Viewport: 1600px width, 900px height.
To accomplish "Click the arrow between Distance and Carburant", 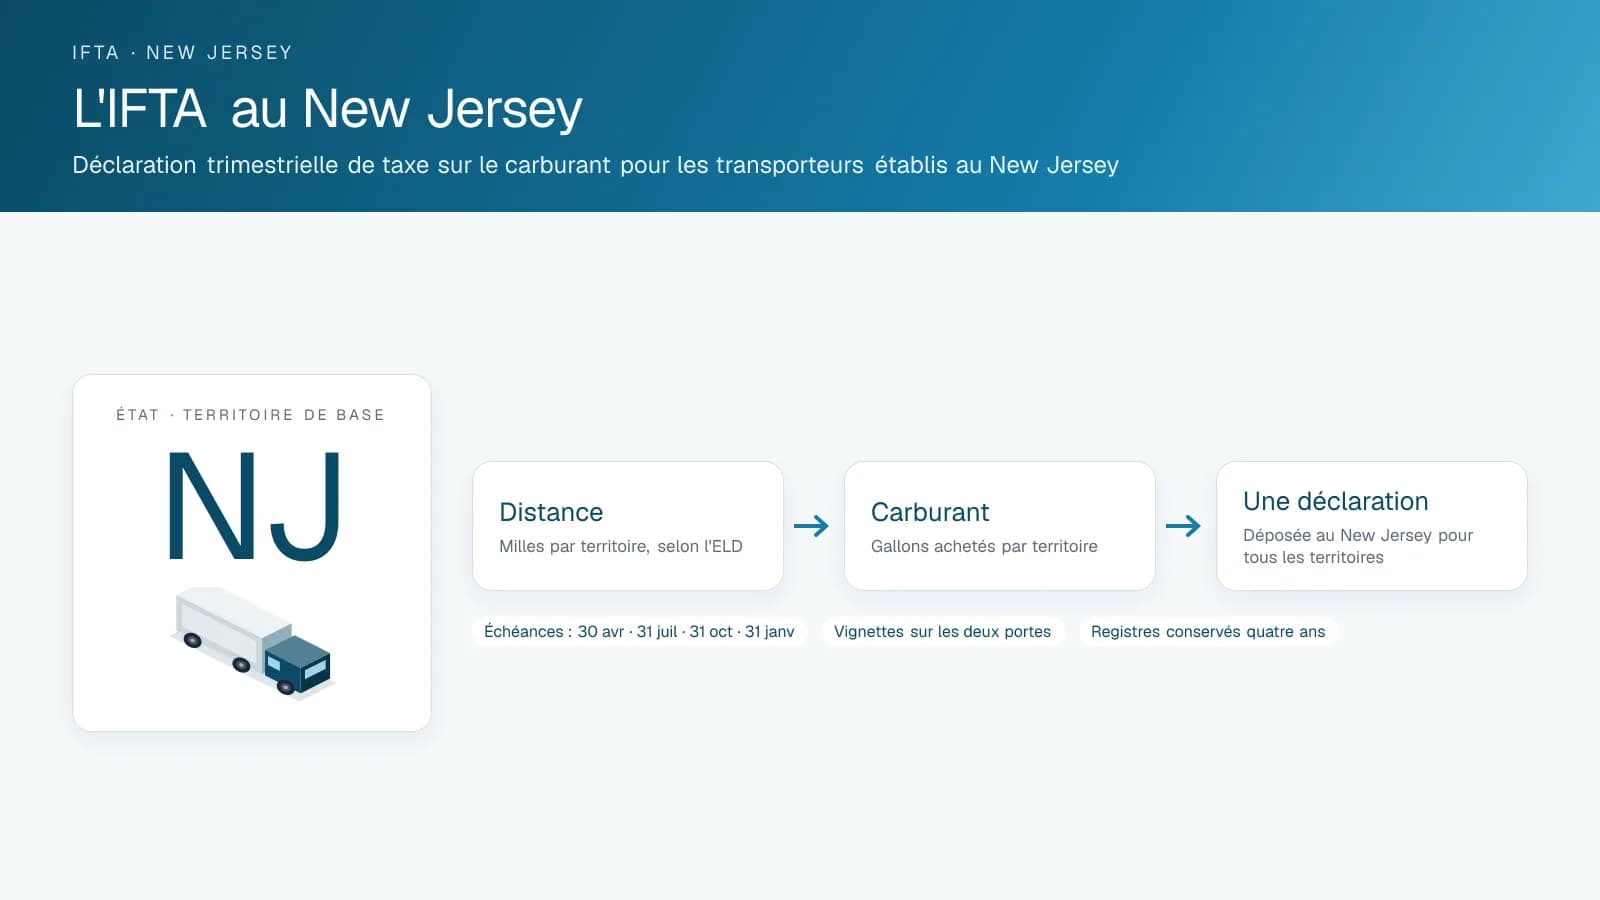I will pyautogui.click(x=811, y=526).
